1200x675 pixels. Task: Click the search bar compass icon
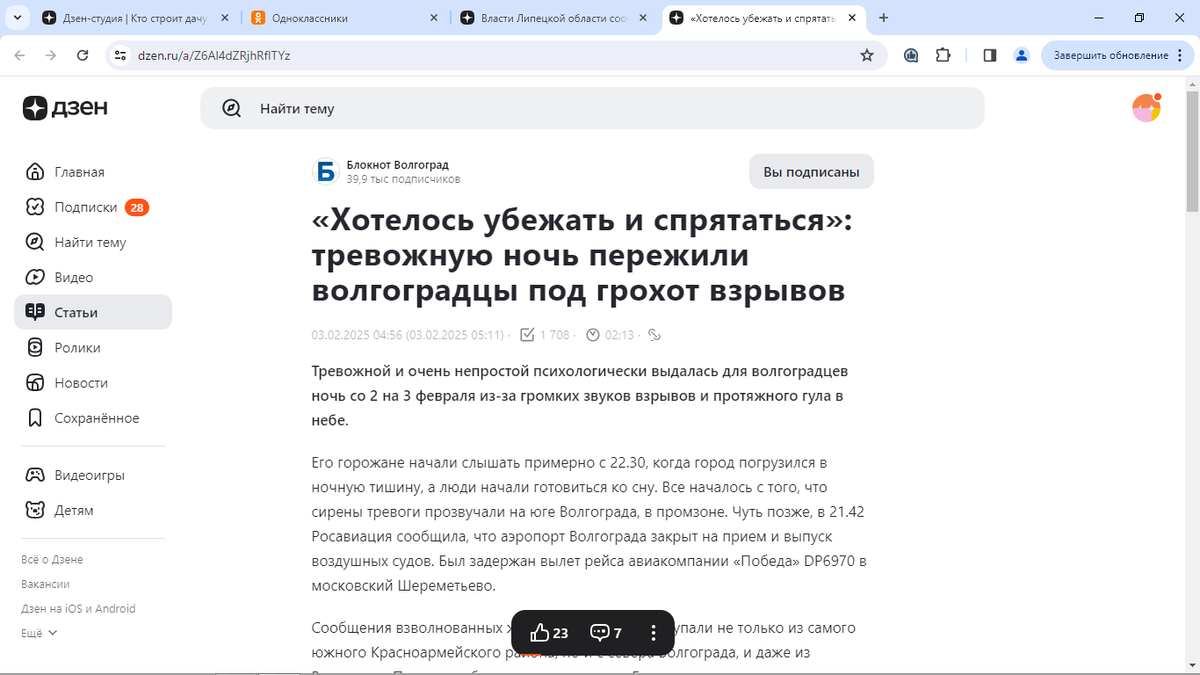[x=232, y=108]
